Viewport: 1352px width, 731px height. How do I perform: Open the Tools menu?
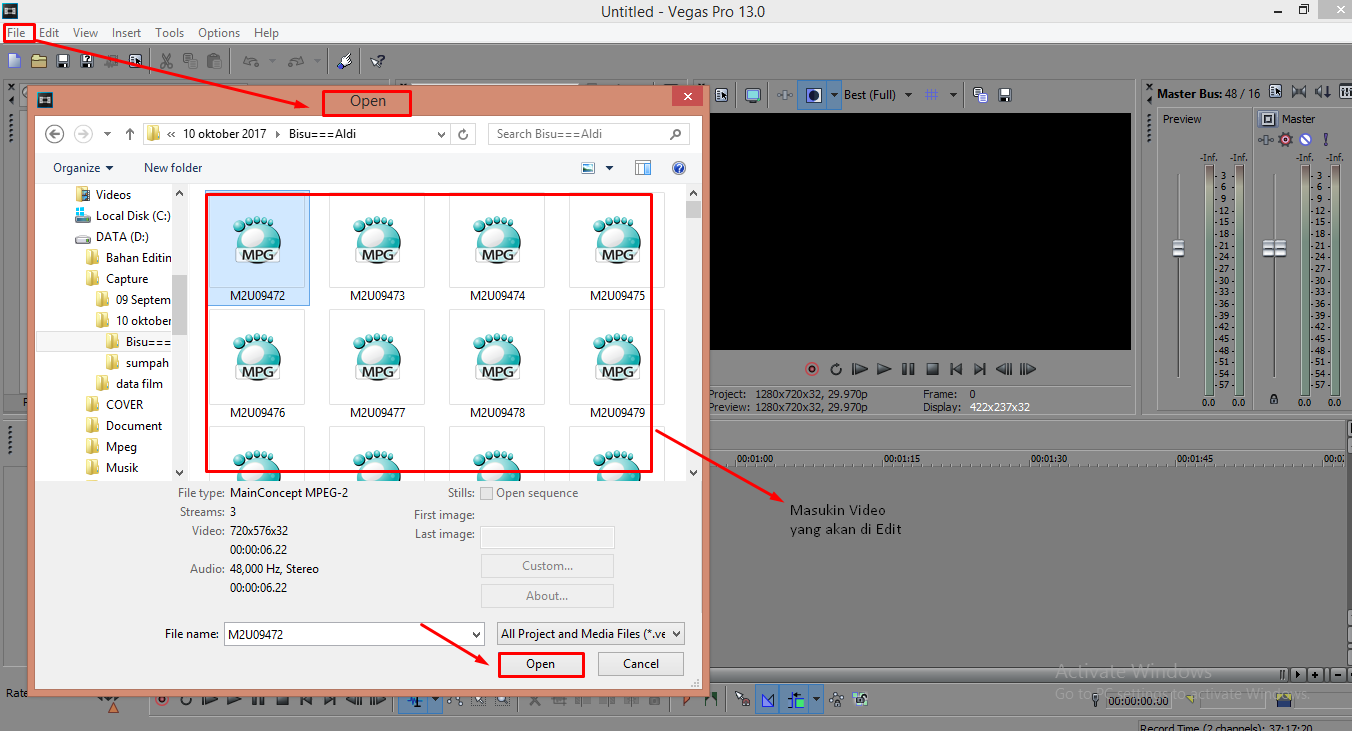tap(169, 32)
